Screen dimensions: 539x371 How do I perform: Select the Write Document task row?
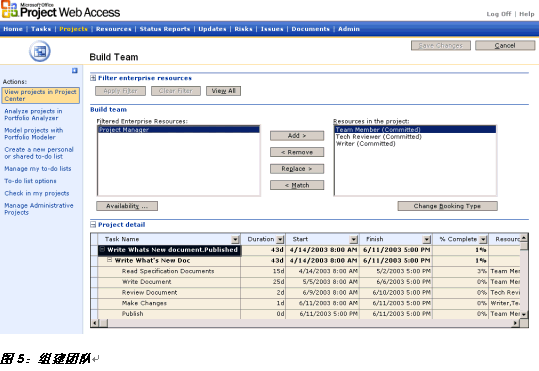click(146, 282)
